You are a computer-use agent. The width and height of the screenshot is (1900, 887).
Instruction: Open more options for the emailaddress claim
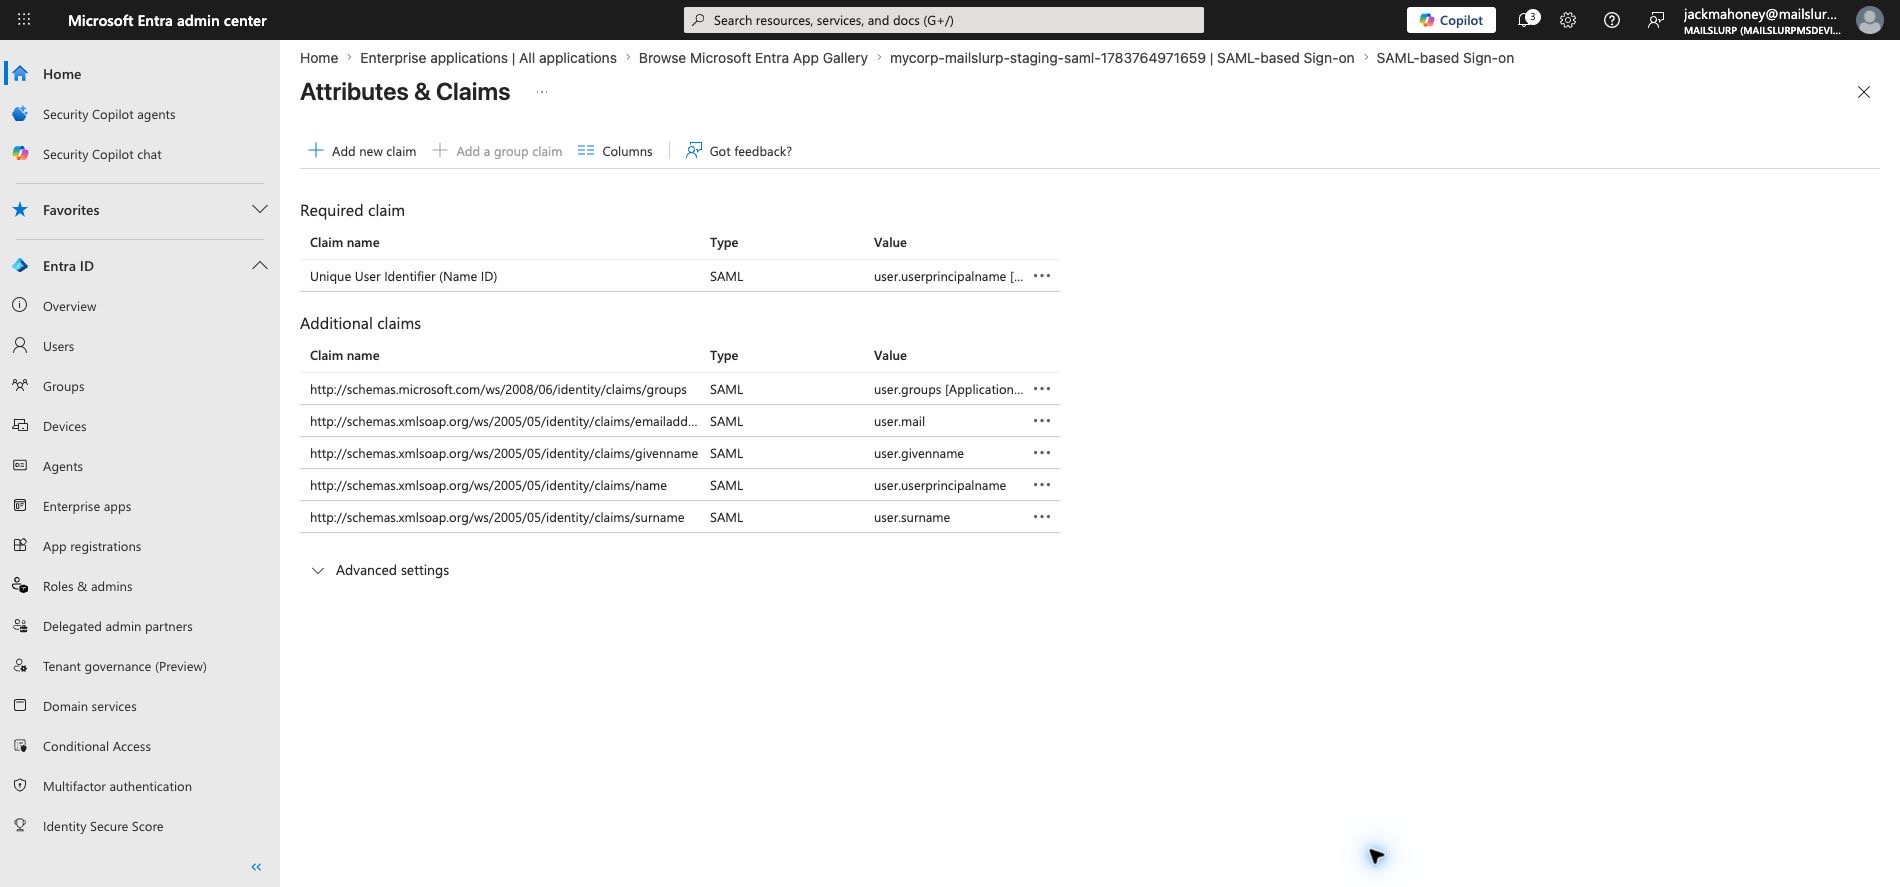[1042, 421]
